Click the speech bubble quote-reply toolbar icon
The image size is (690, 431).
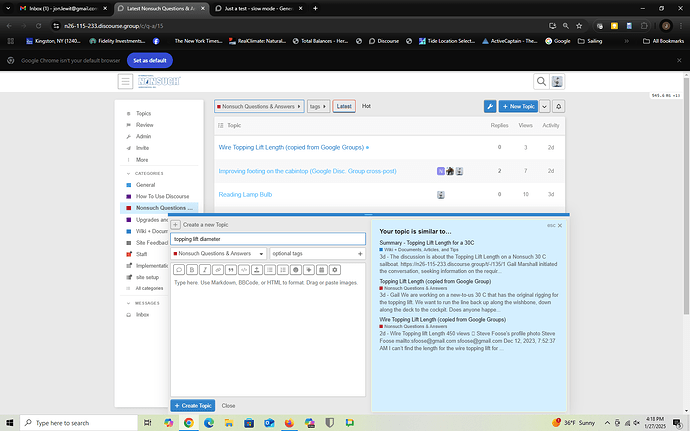[x=179, y=270]
